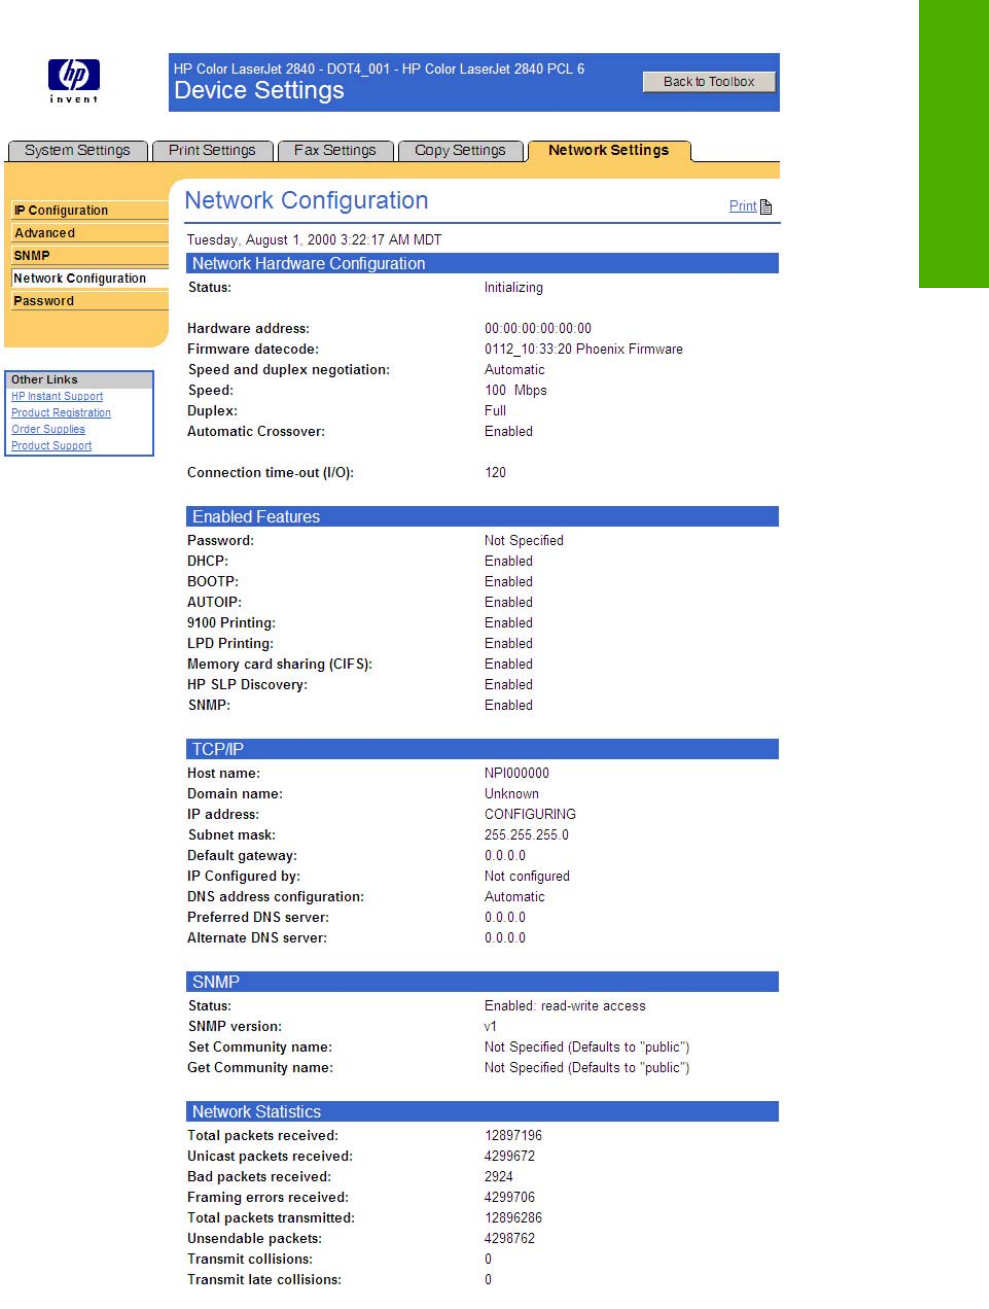
Task: Click Connection time-out value 120
Action: [x=495, y=472]
